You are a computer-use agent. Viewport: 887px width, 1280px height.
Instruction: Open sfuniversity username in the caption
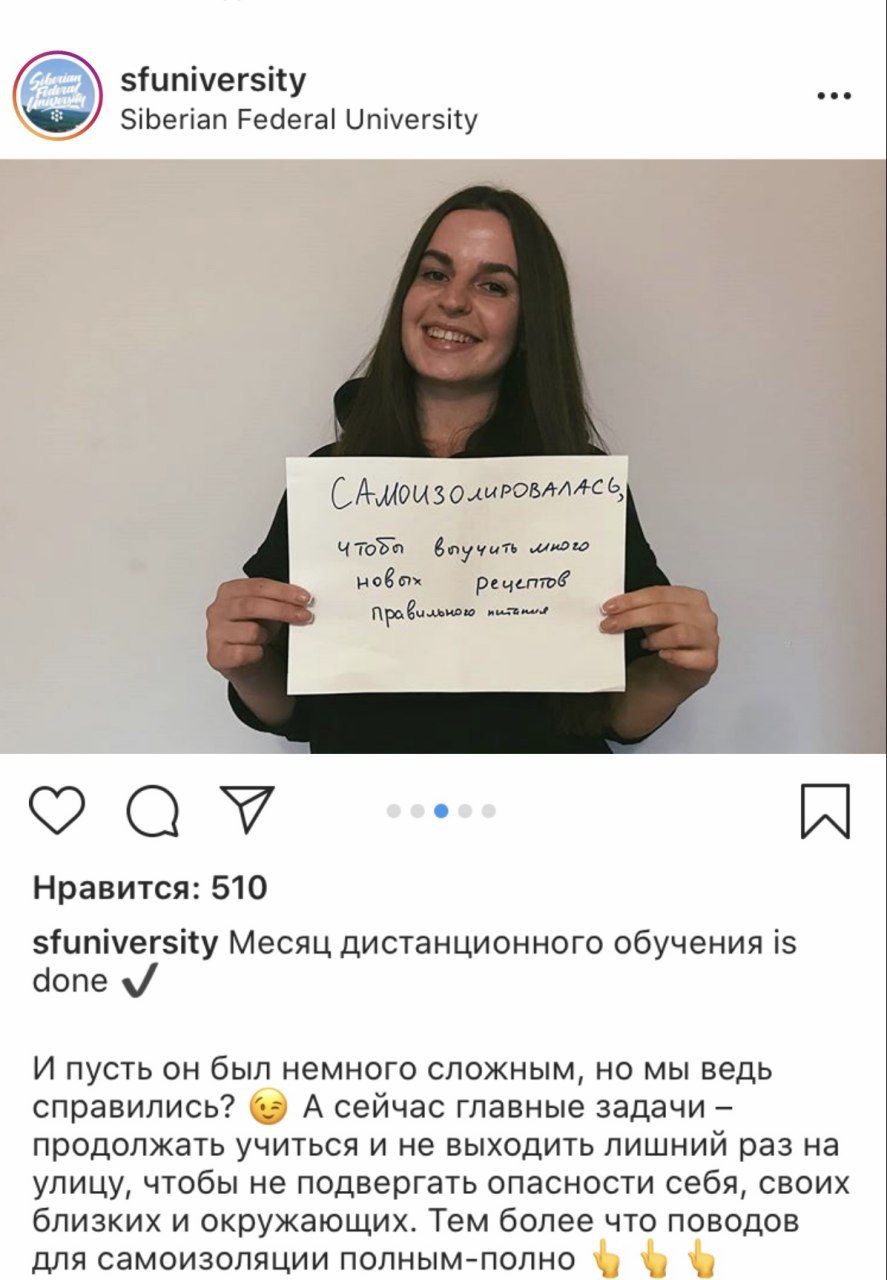[125, 943]
